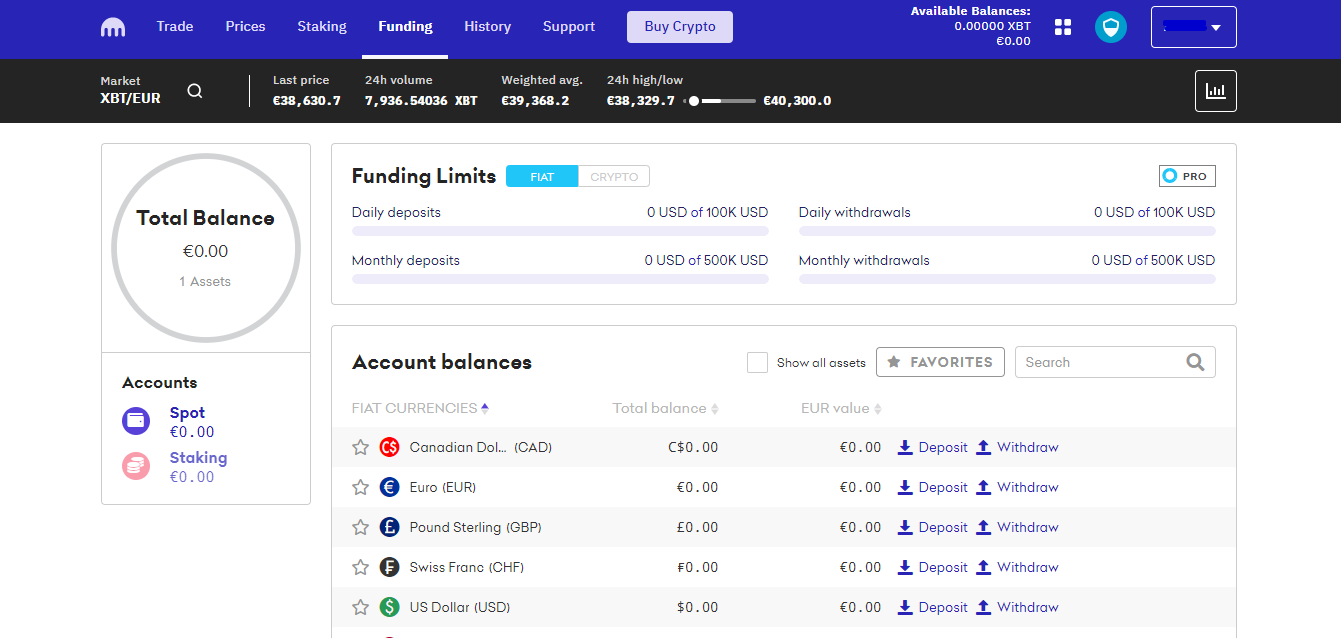Open the History tab
1341x638 pixels.
(x=487, y=26)
